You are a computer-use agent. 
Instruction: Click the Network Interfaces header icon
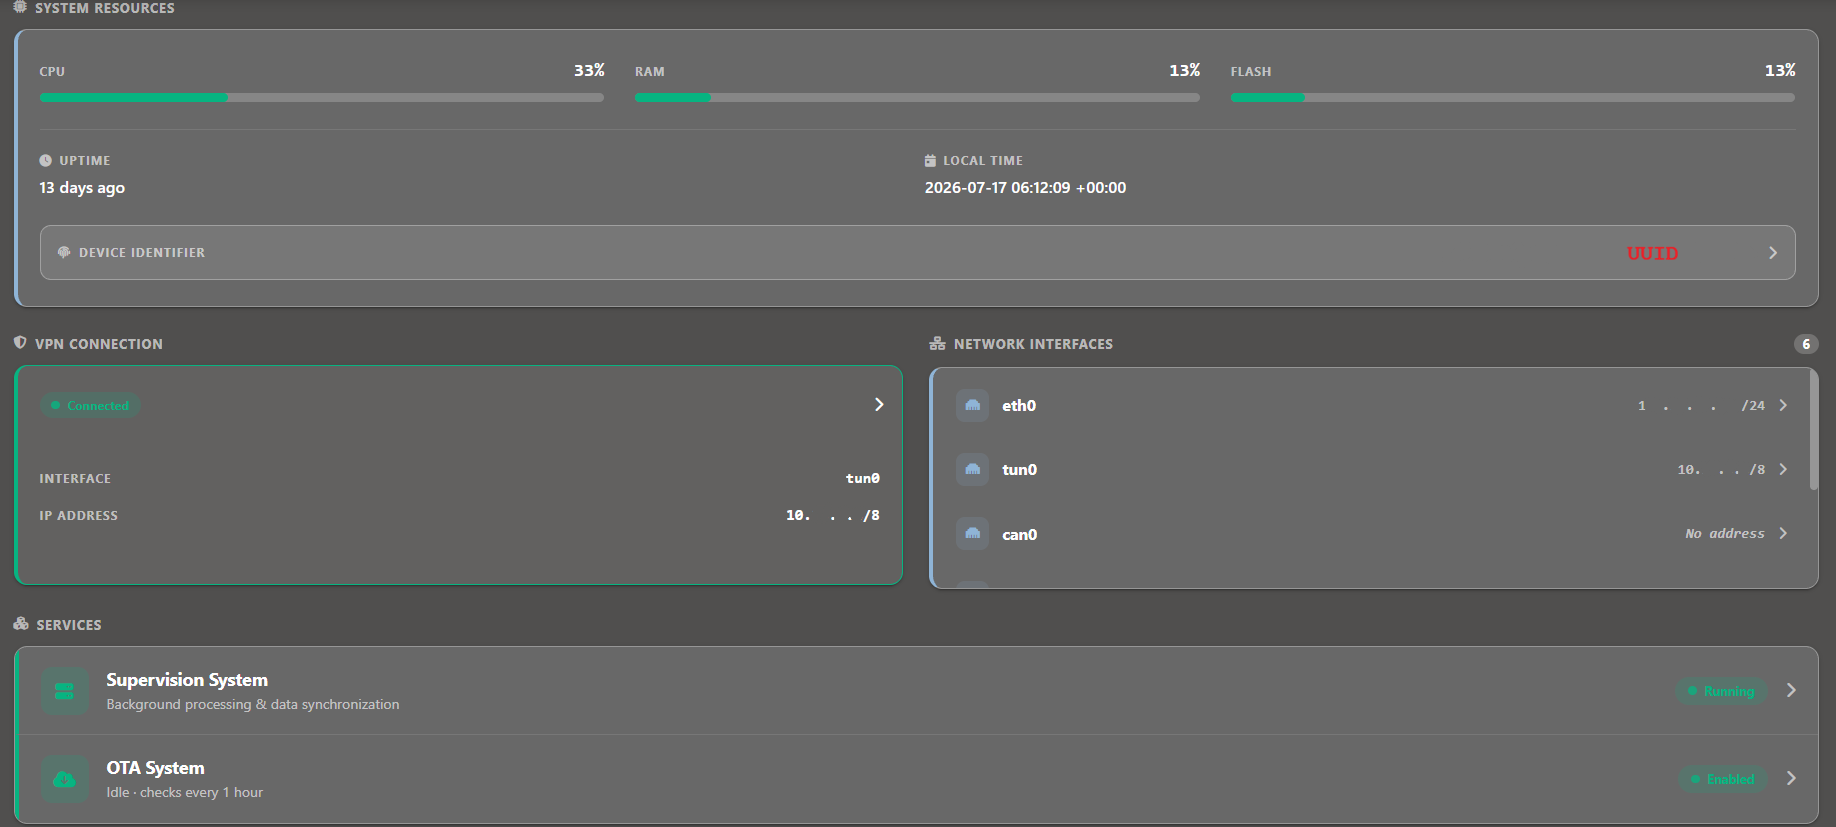point(937,343)
